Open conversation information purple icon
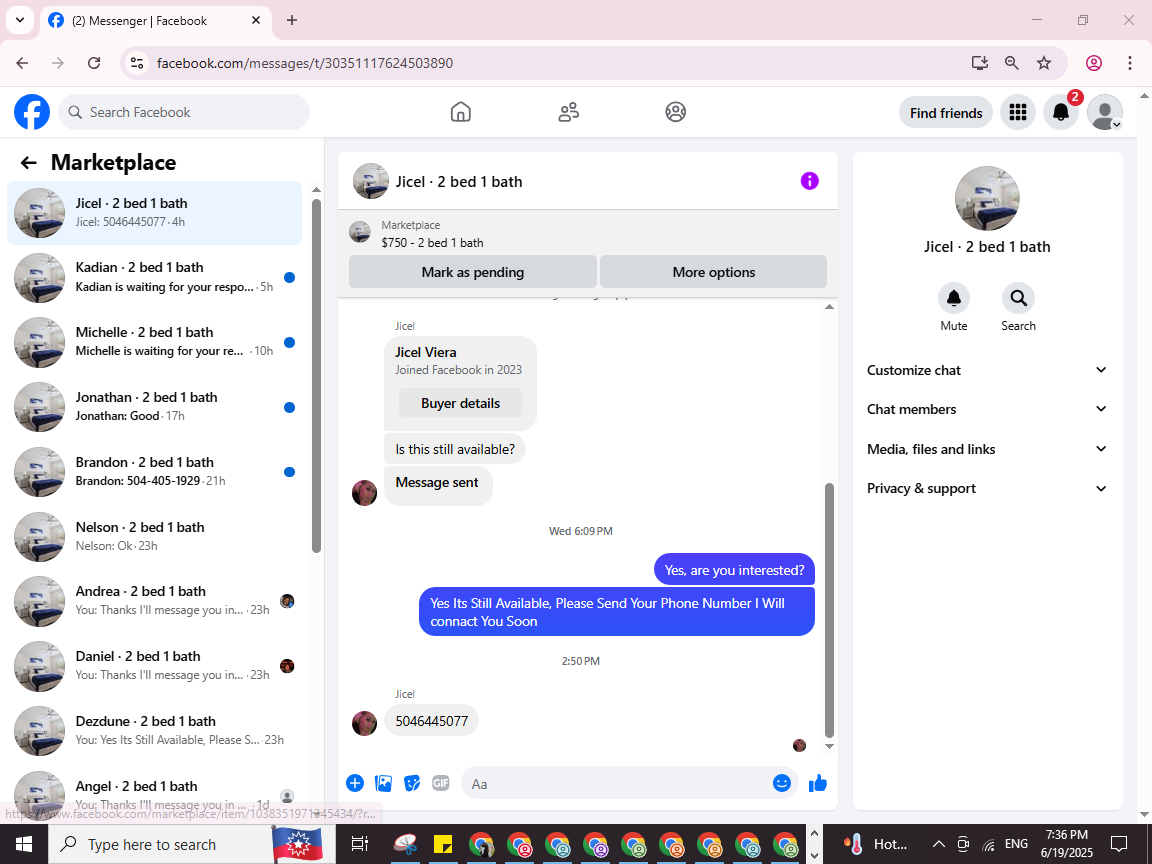The height and width of the screenshot is (864, 1152). (x=810, y=181)
